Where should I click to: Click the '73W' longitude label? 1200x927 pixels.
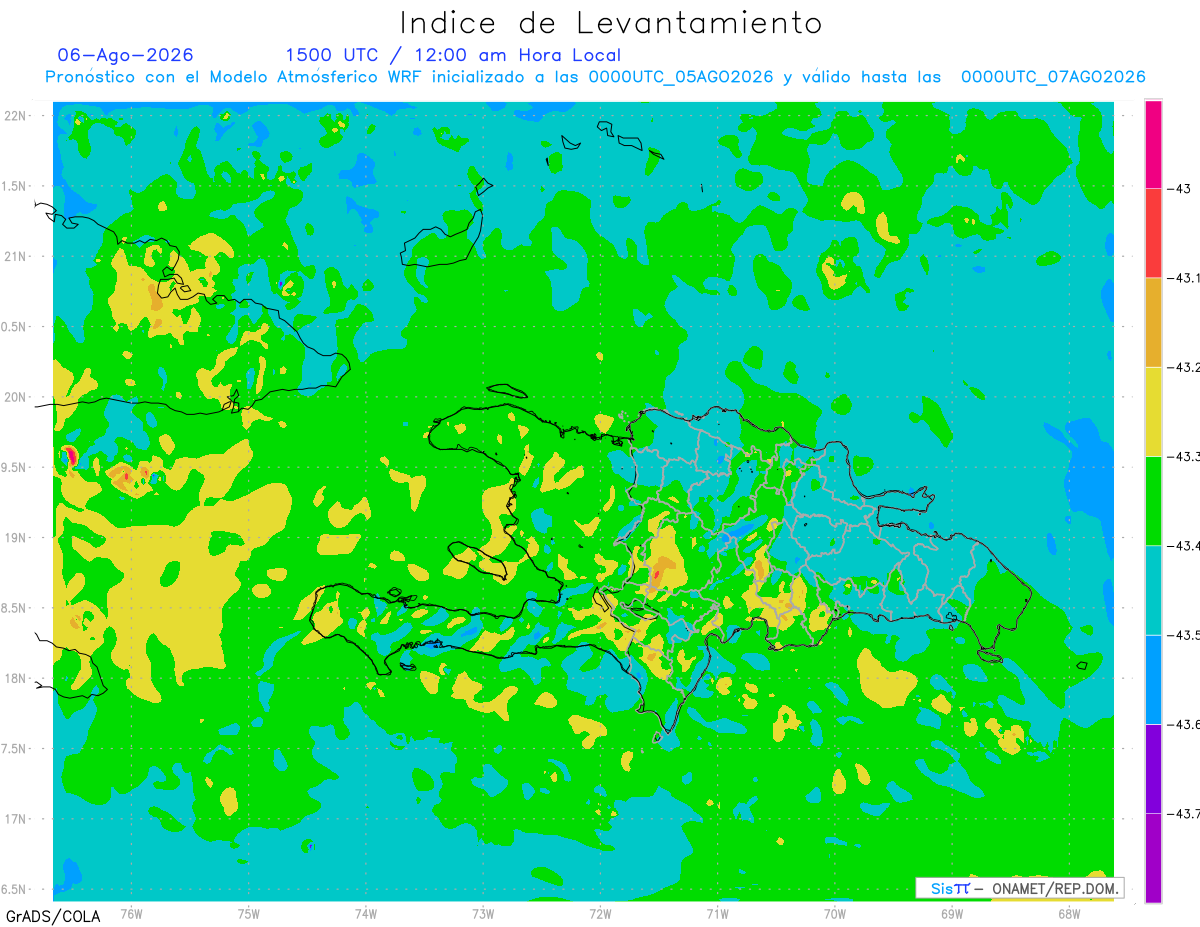pos(483,914)
